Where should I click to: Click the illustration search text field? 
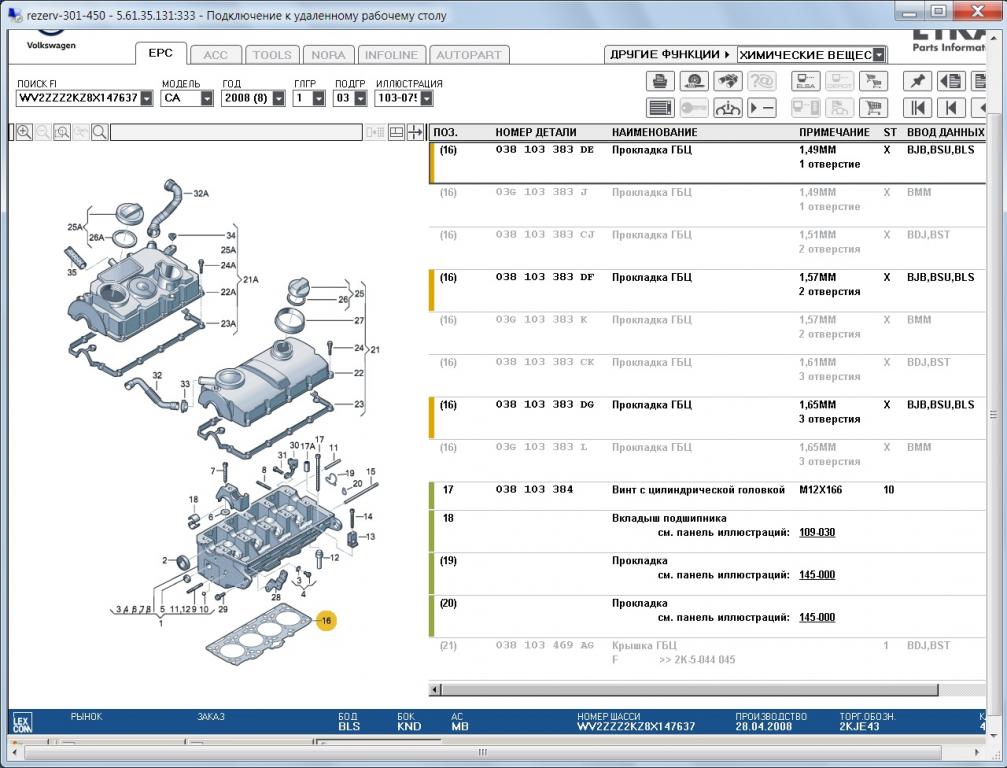236,132
